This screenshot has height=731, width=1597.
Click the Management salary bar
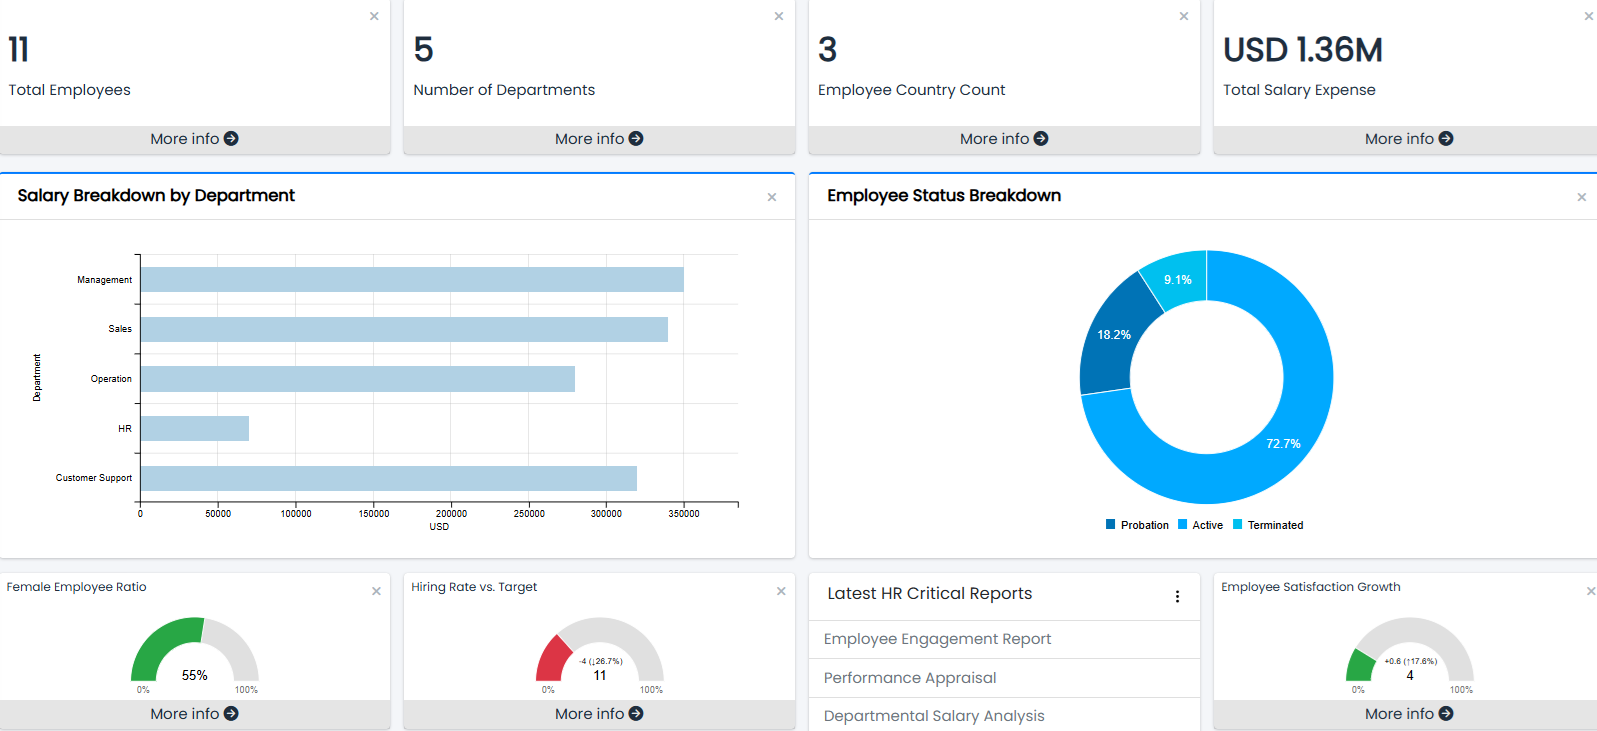tap(412, 280)
